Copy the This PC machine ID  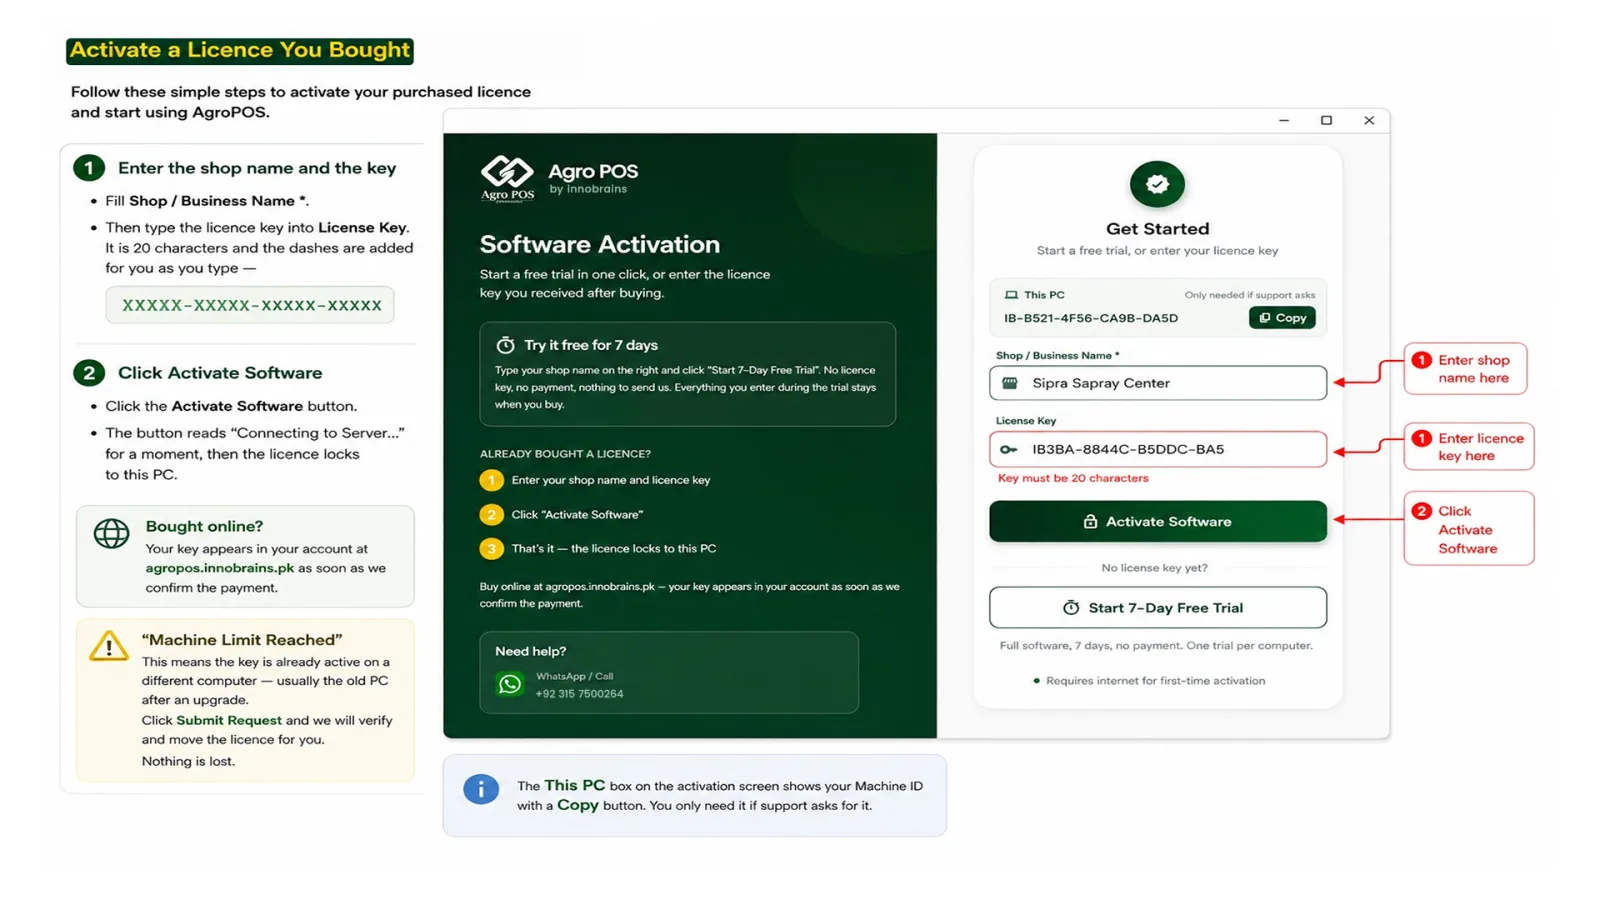[1282, 318]
